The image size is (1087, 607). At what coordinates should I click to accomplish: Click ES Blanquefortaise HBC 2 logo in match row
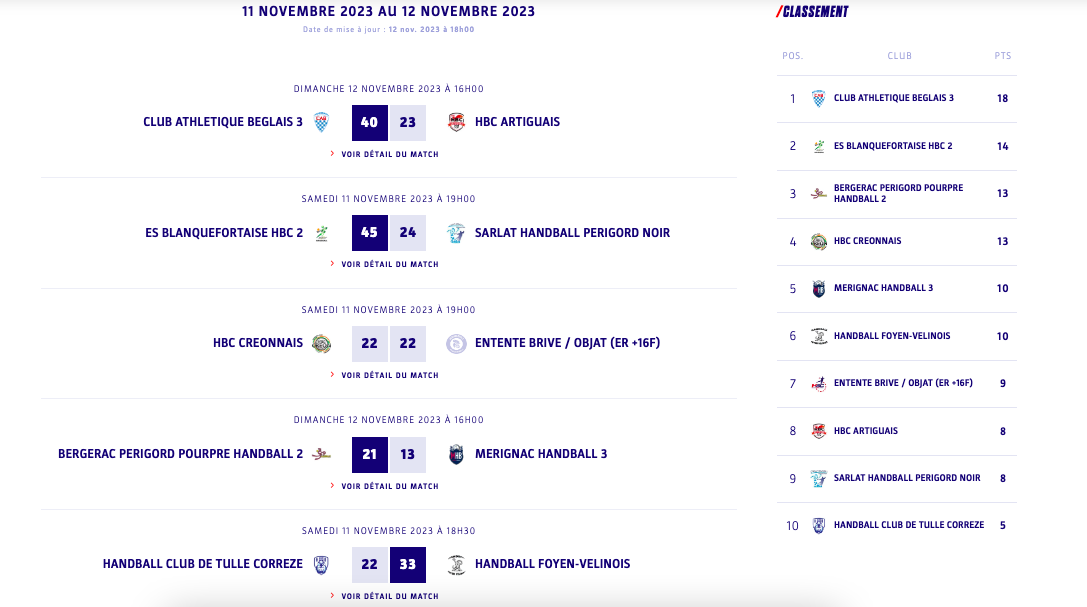pos(321,233)
